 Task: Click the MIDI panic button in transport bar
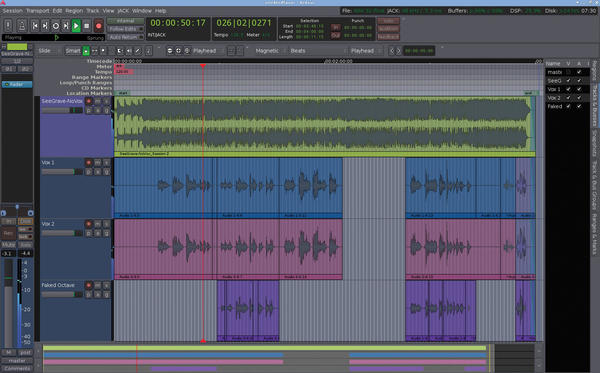click(x=8, y=26)
